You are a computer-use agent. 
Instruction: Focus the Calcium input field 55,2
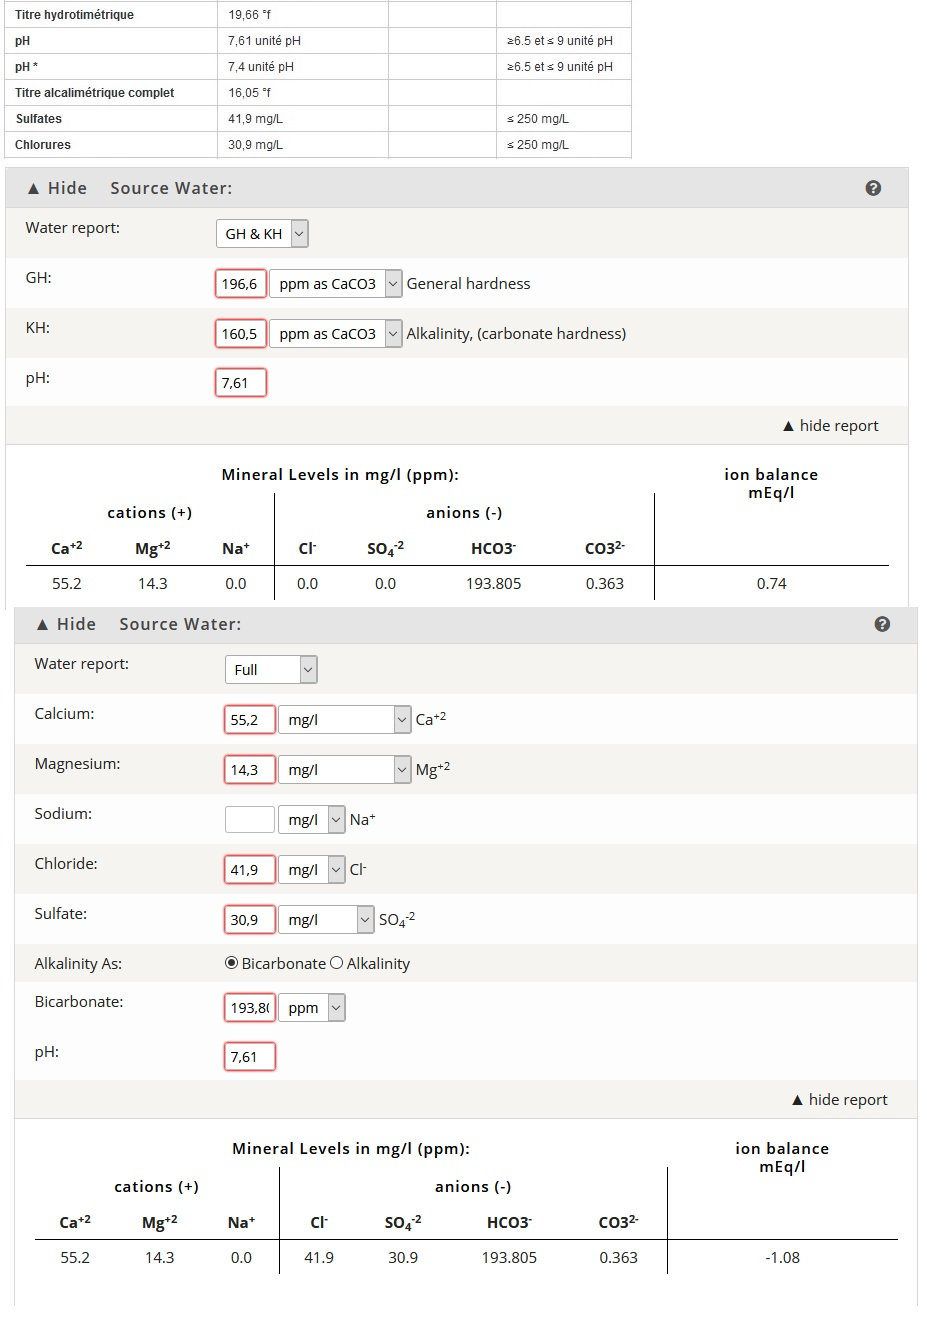[x=250, y=719]
